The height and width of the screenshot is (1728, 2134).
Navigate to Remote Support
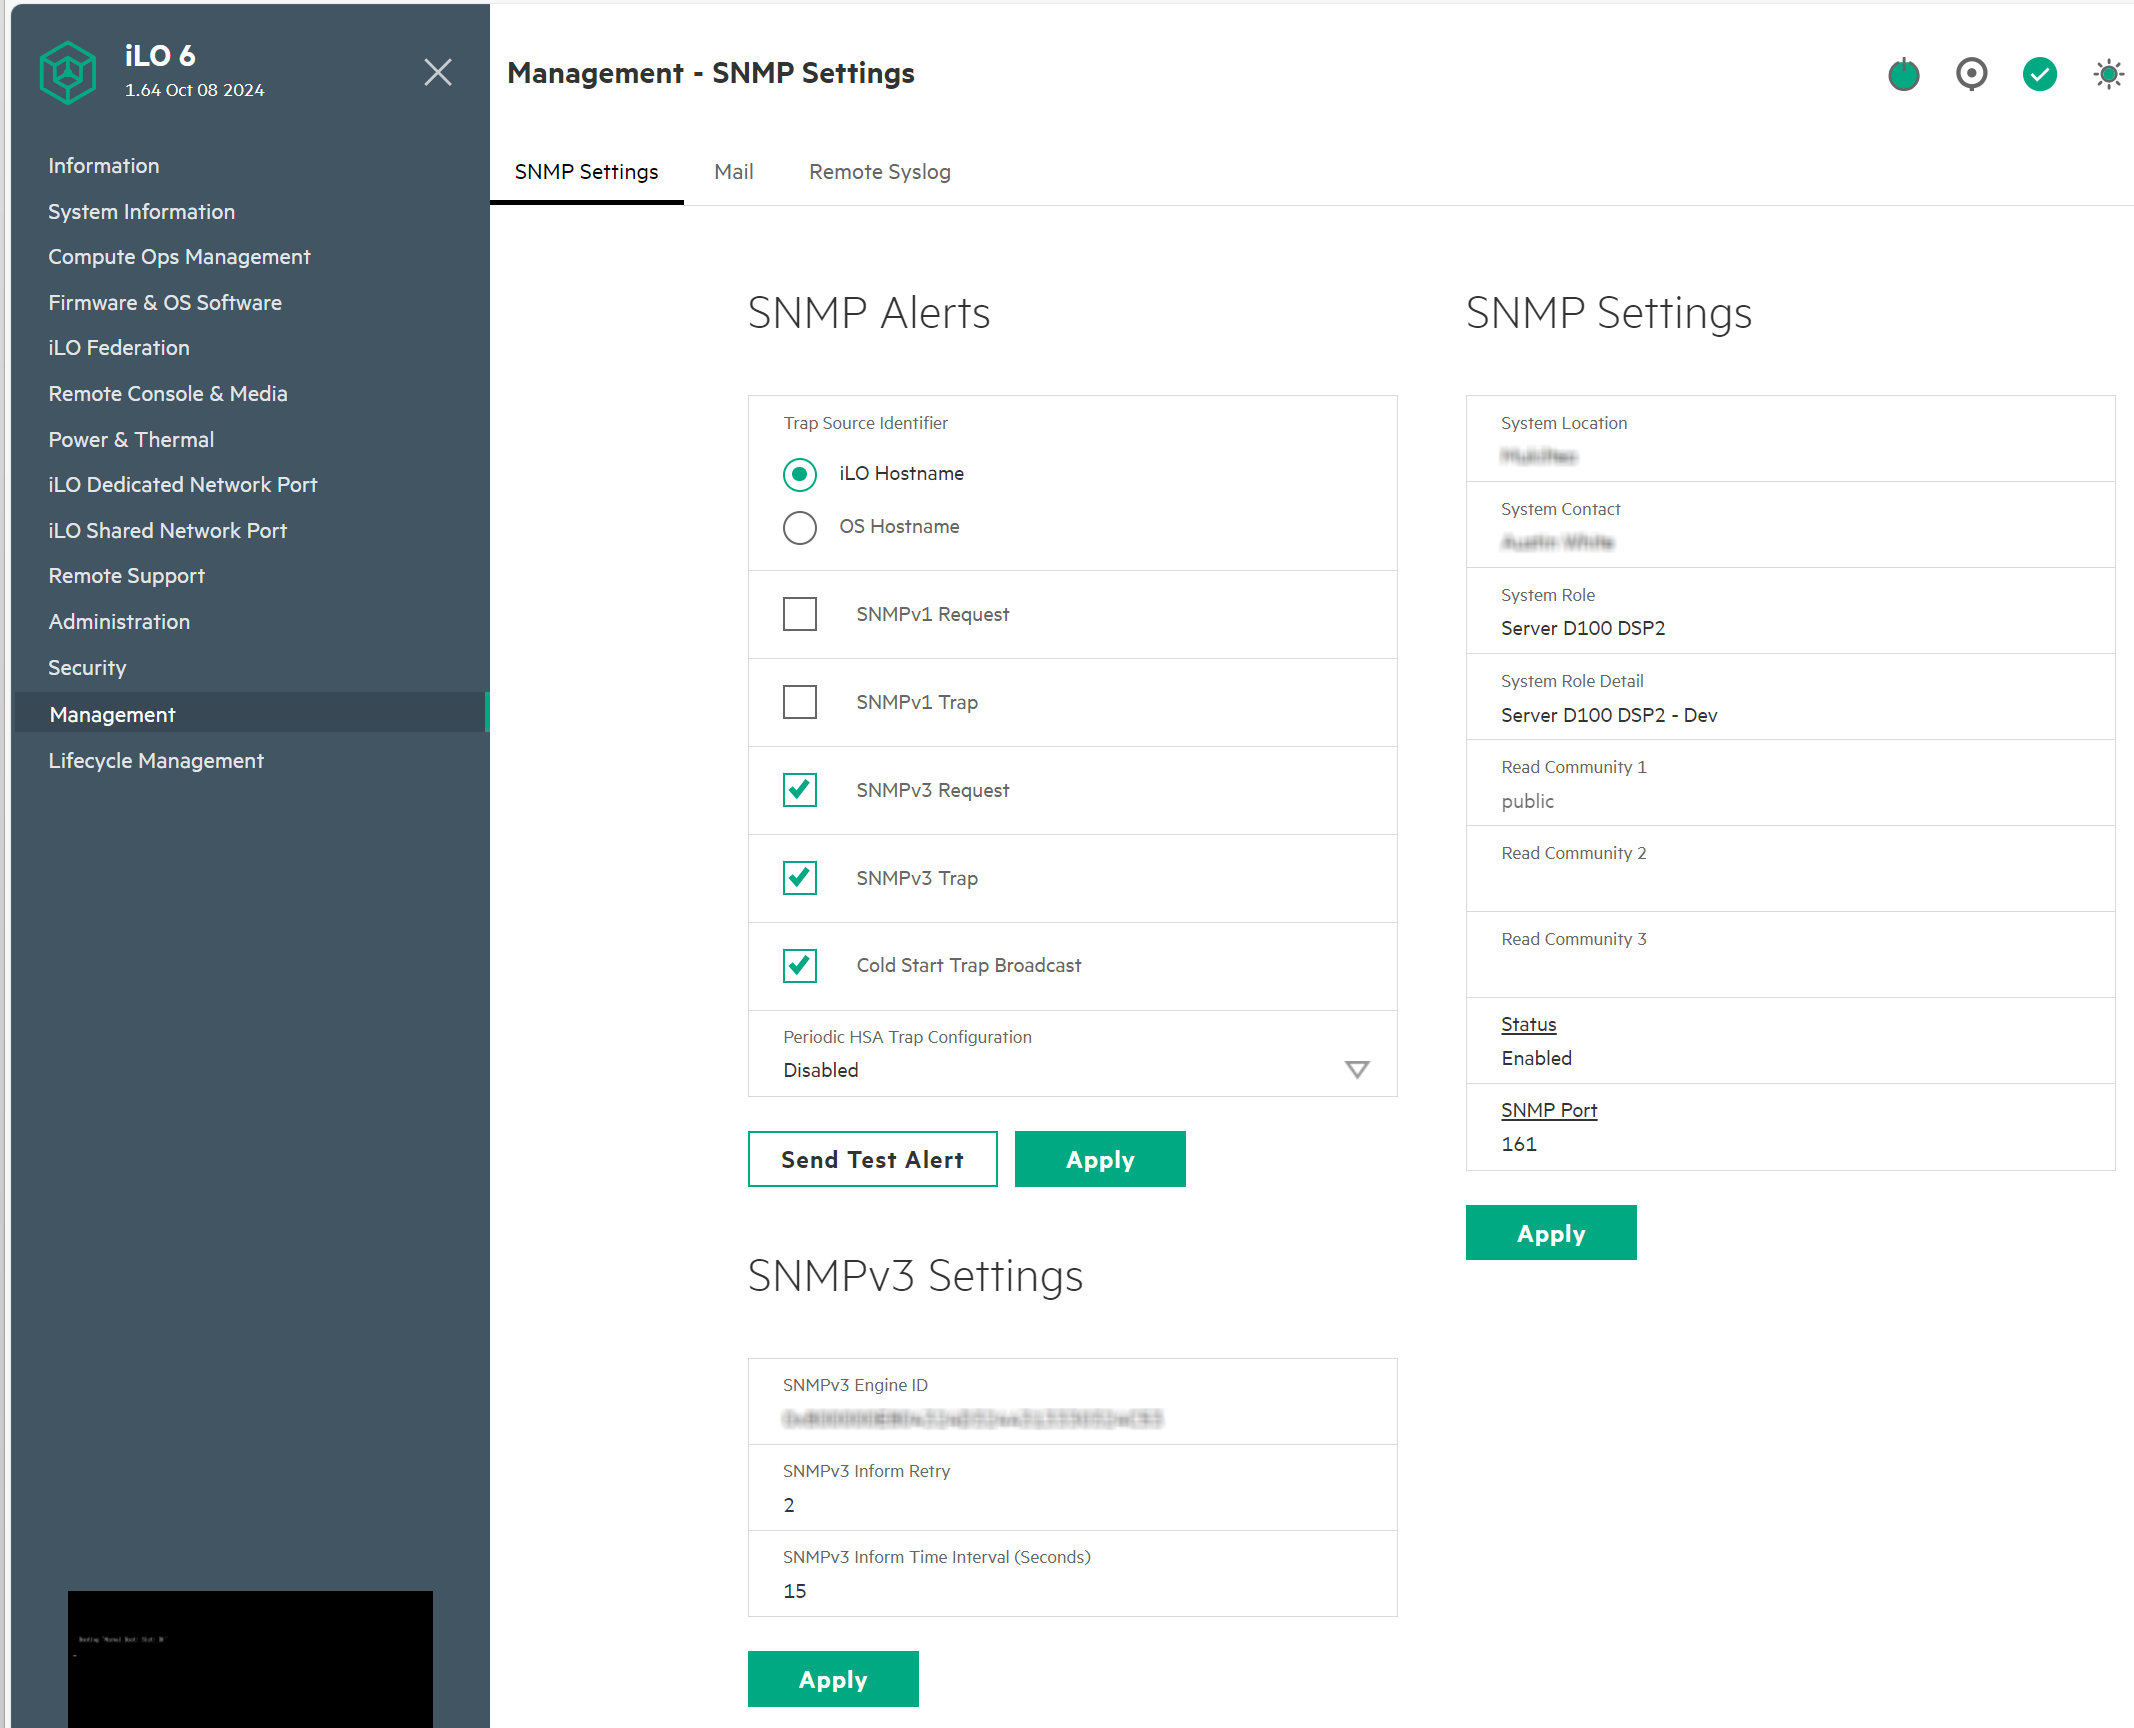coord(127,576)
